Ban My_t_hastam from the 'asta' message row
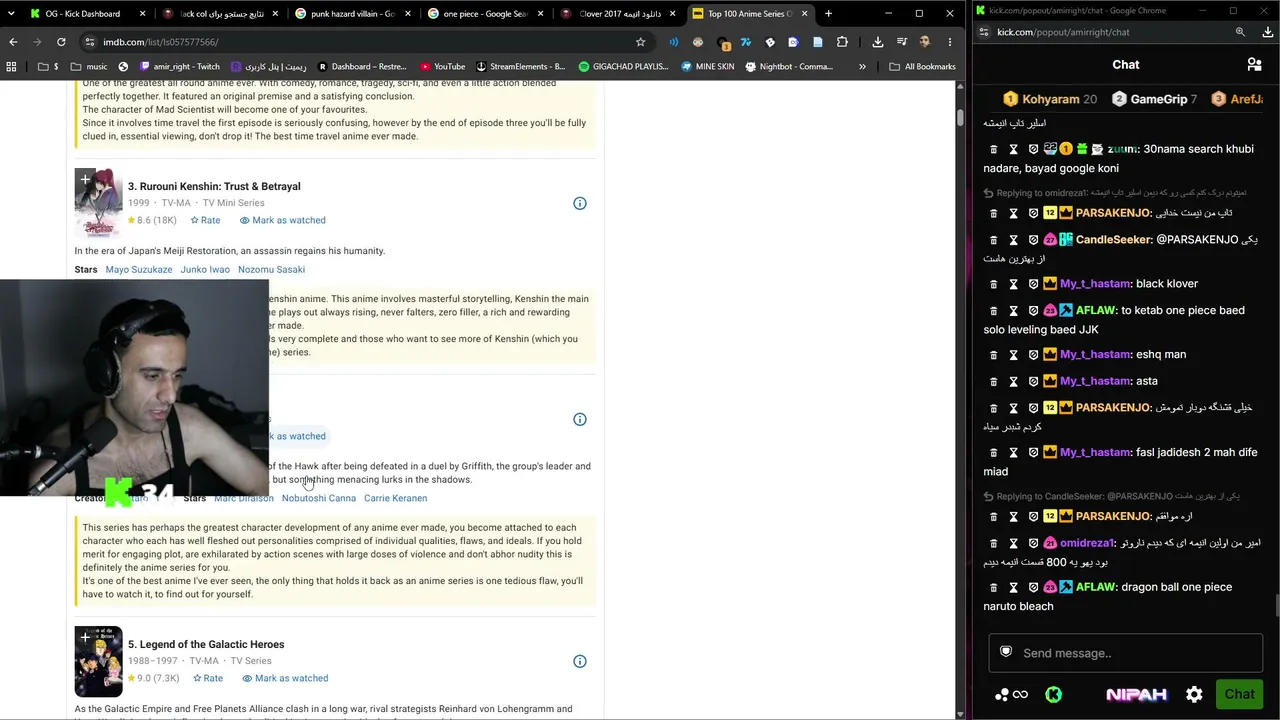1280x720 pixels. pos(1033,381)
